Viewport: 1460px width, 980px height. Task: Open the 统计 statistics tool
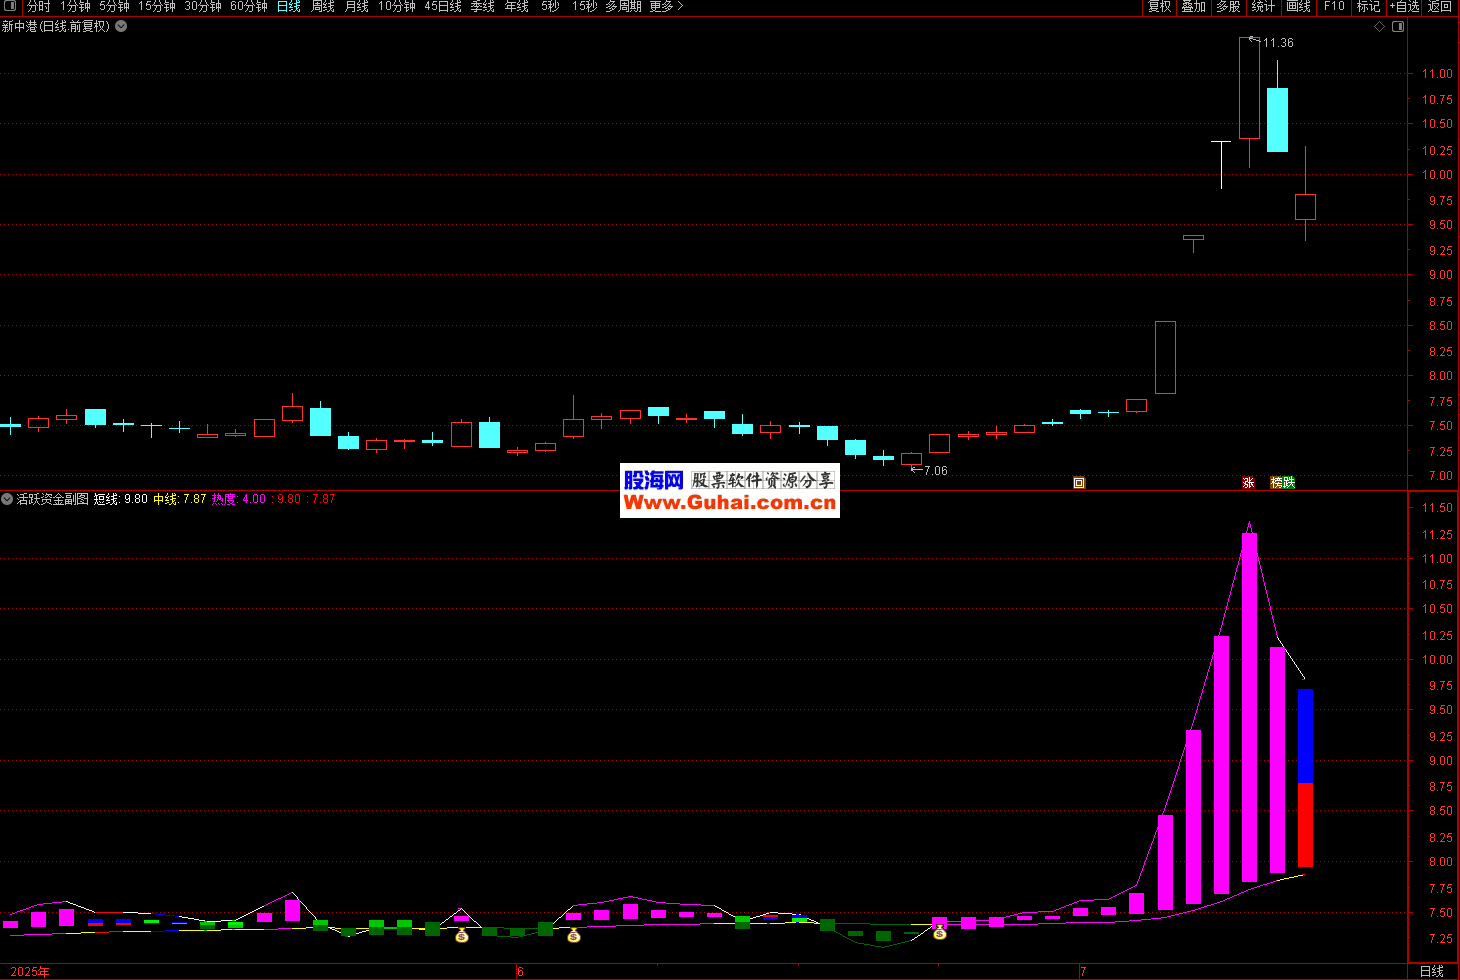click(1263, 7)
